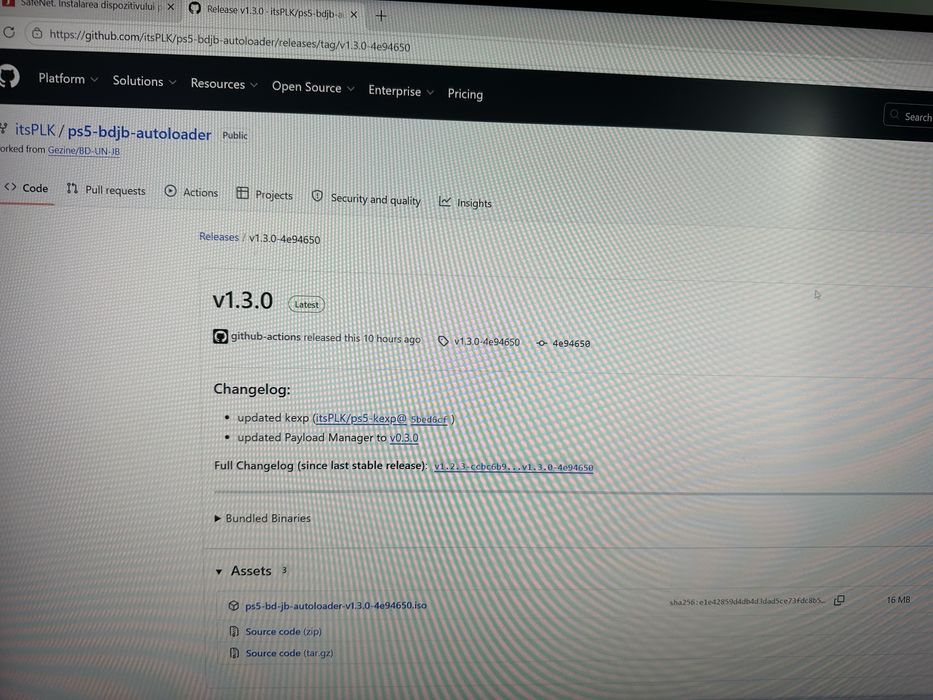Close the Release v1.3.0 tab
Image resolution: width=933 pixels, height=700 pixels.
point(354,14)
